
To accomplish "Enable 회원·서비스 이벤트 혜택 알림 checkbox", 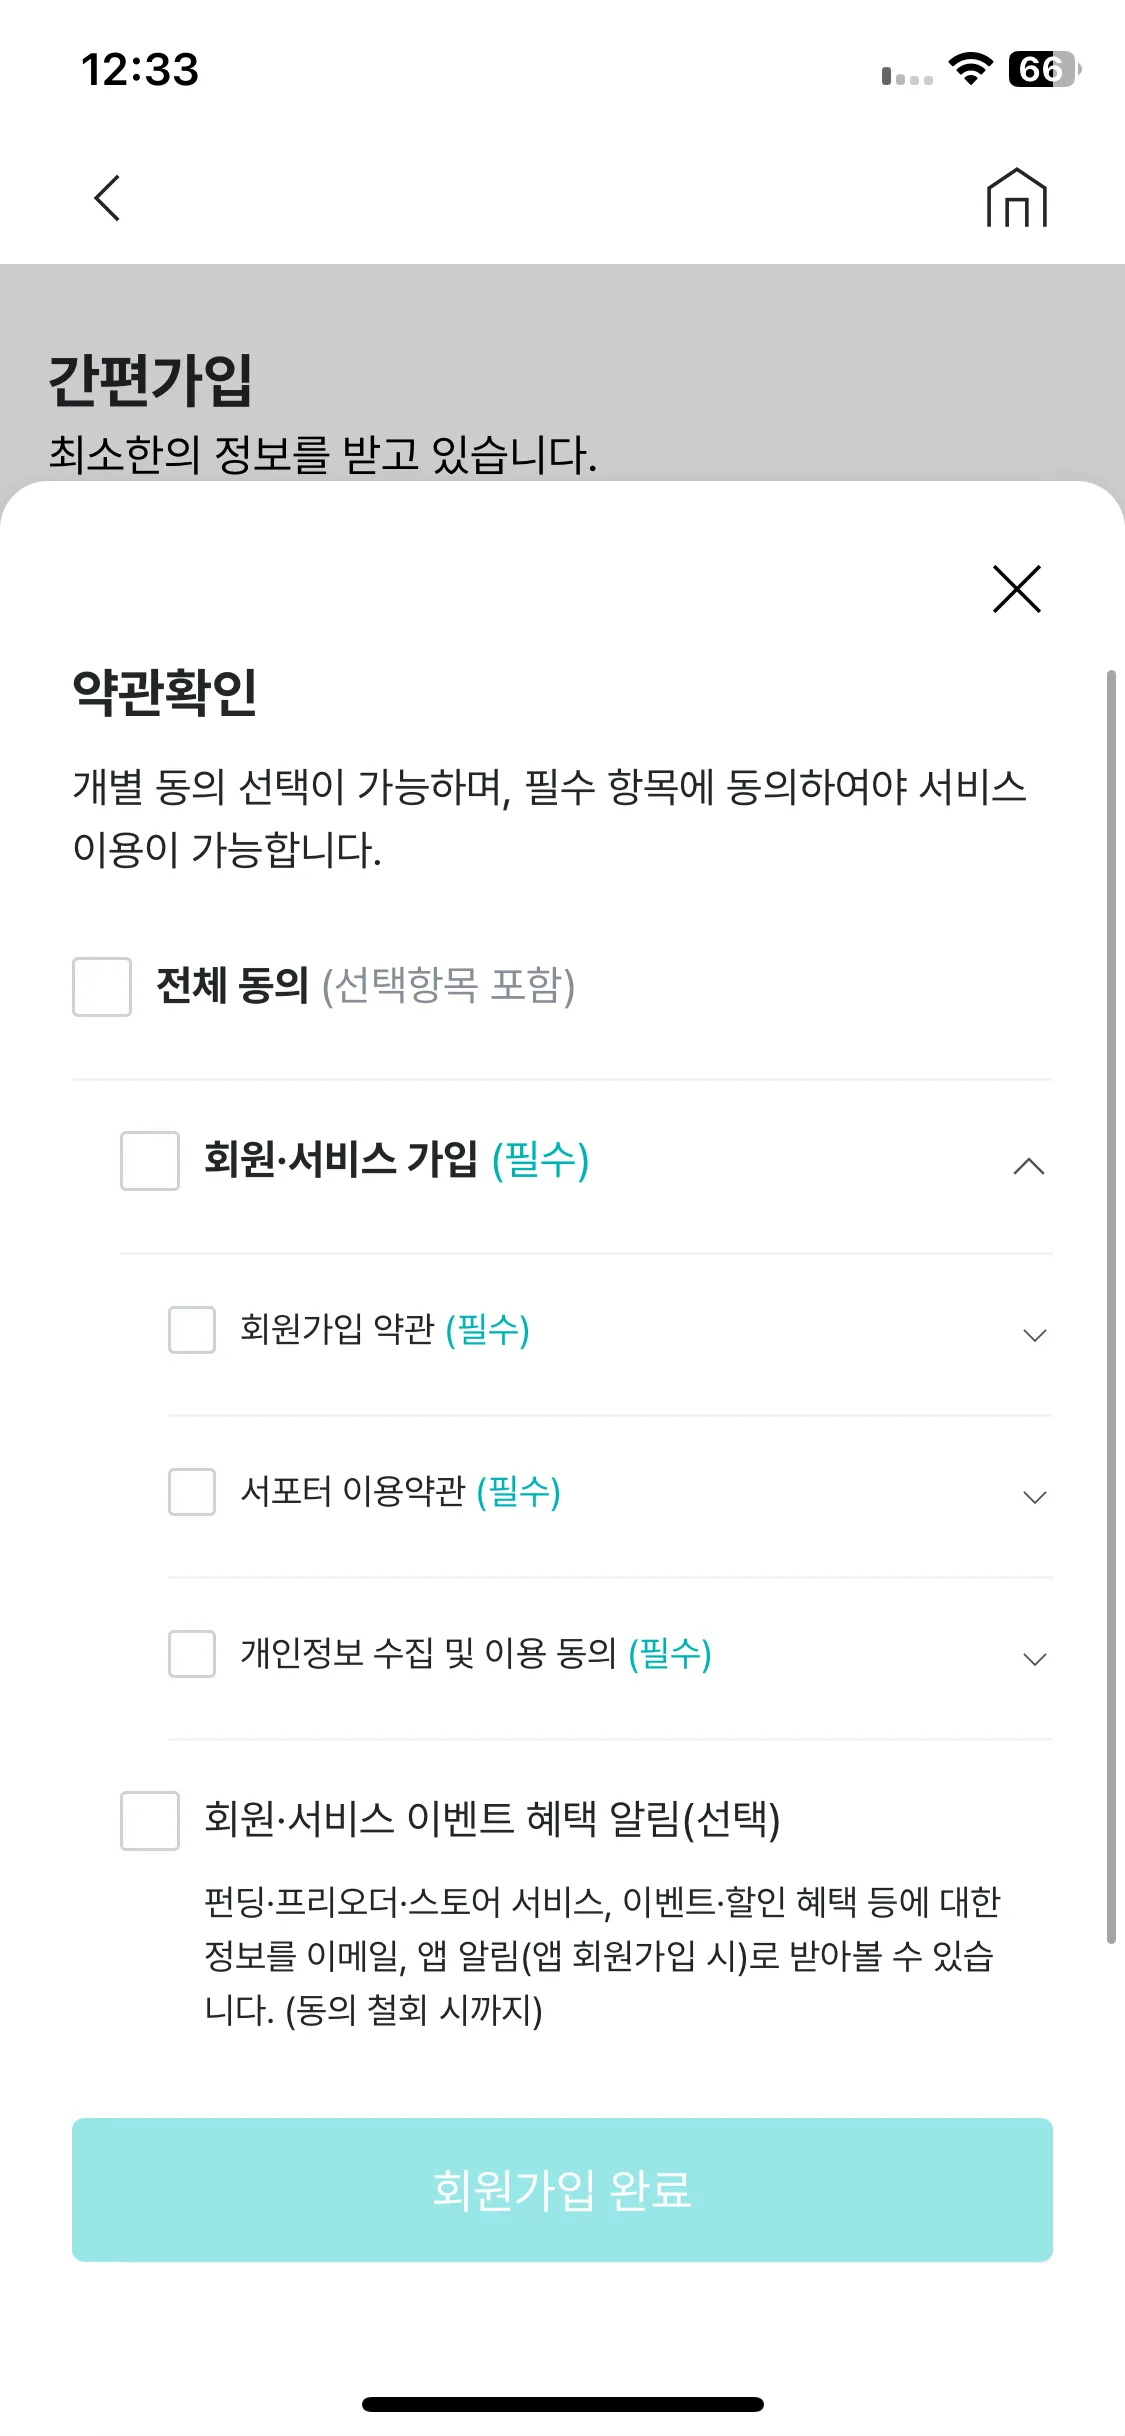I will (x=150, y=1821).
